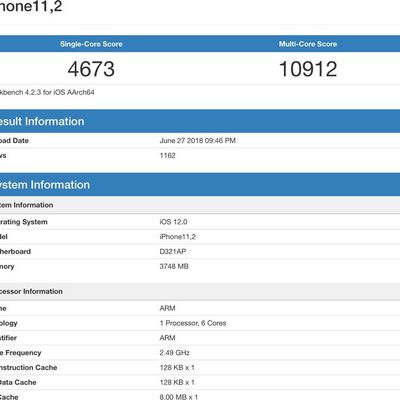Click the motherboard value D321AP
The height and width of the screenshot is (400, 400).
(173, 251)
